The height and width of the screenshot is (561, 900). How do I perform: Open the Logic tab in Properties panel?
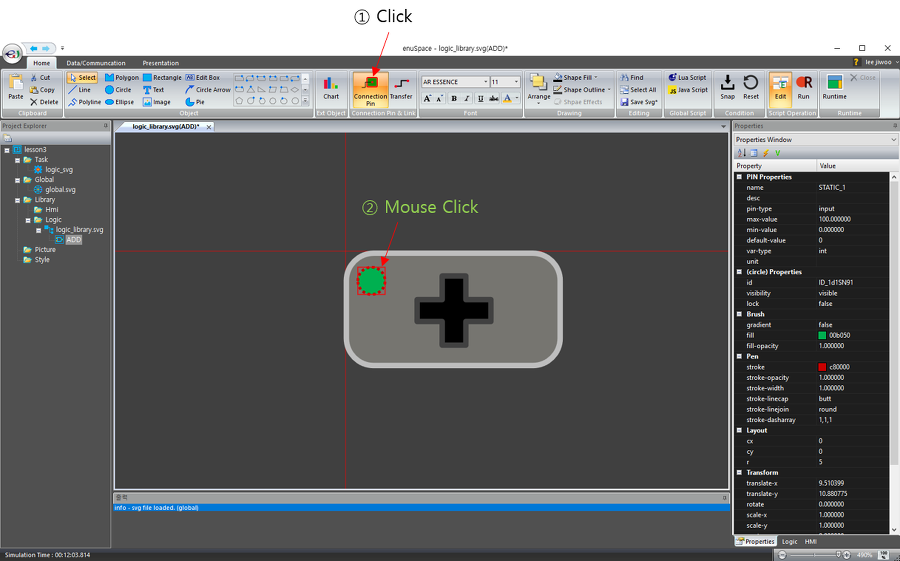[790, 541]
